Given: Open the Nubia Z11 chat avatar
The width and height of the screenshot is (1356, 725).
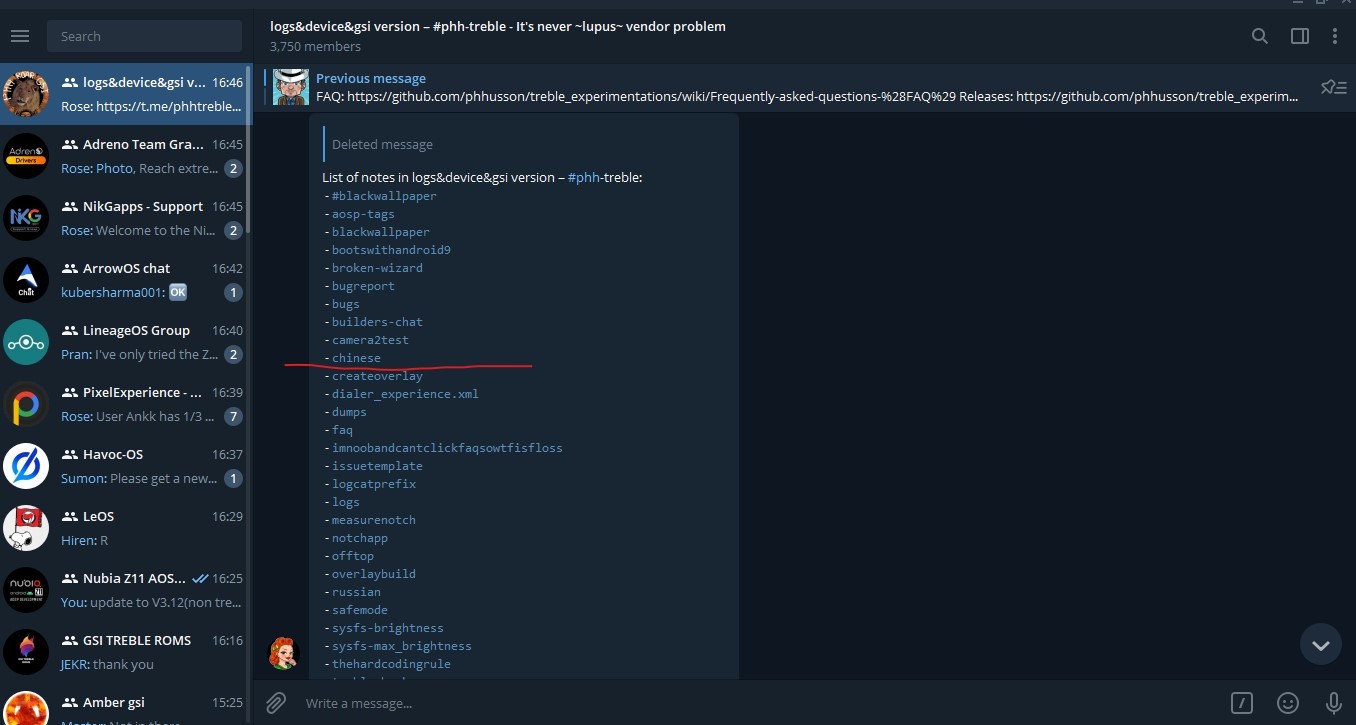Looking at the screenshot, I should [26, 590].
